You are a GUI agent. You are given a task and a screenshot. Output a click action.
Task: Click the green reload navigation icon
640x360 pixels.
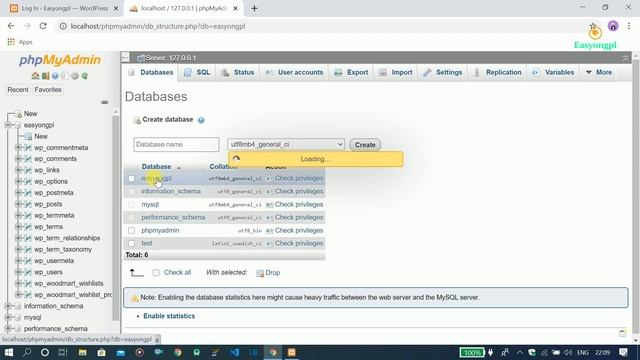(x=85, y=76)
